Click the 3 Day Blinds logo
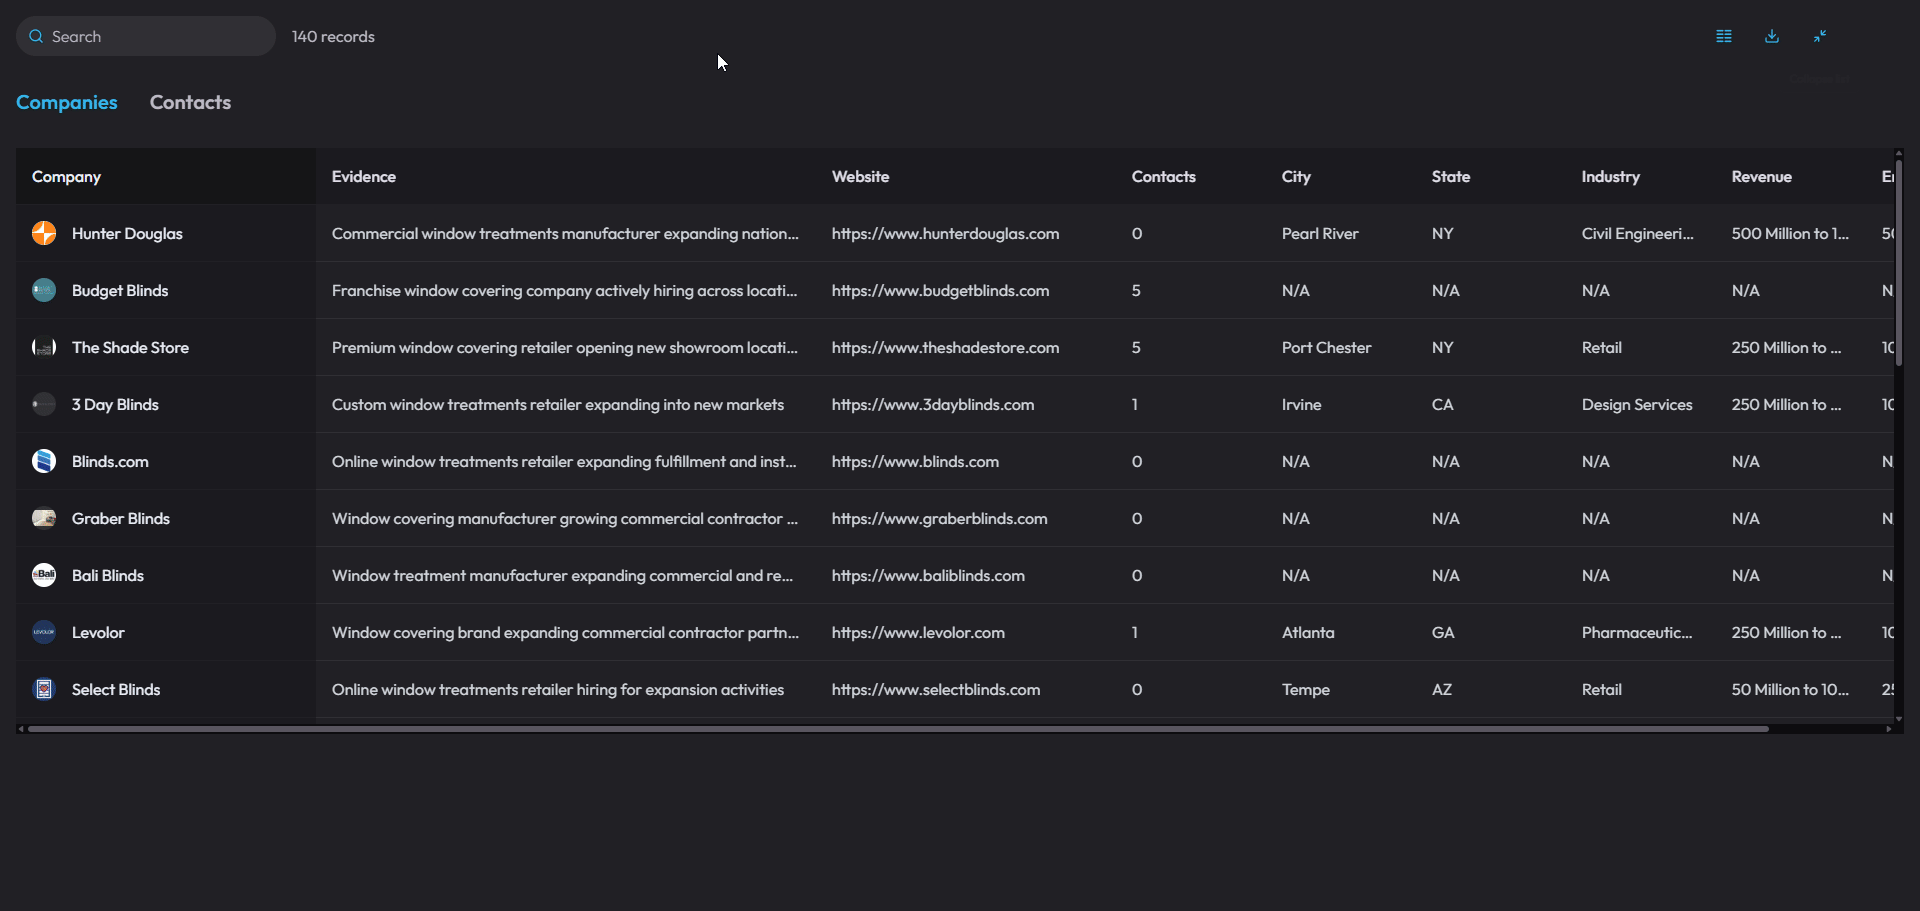 [x=44, y=404]
